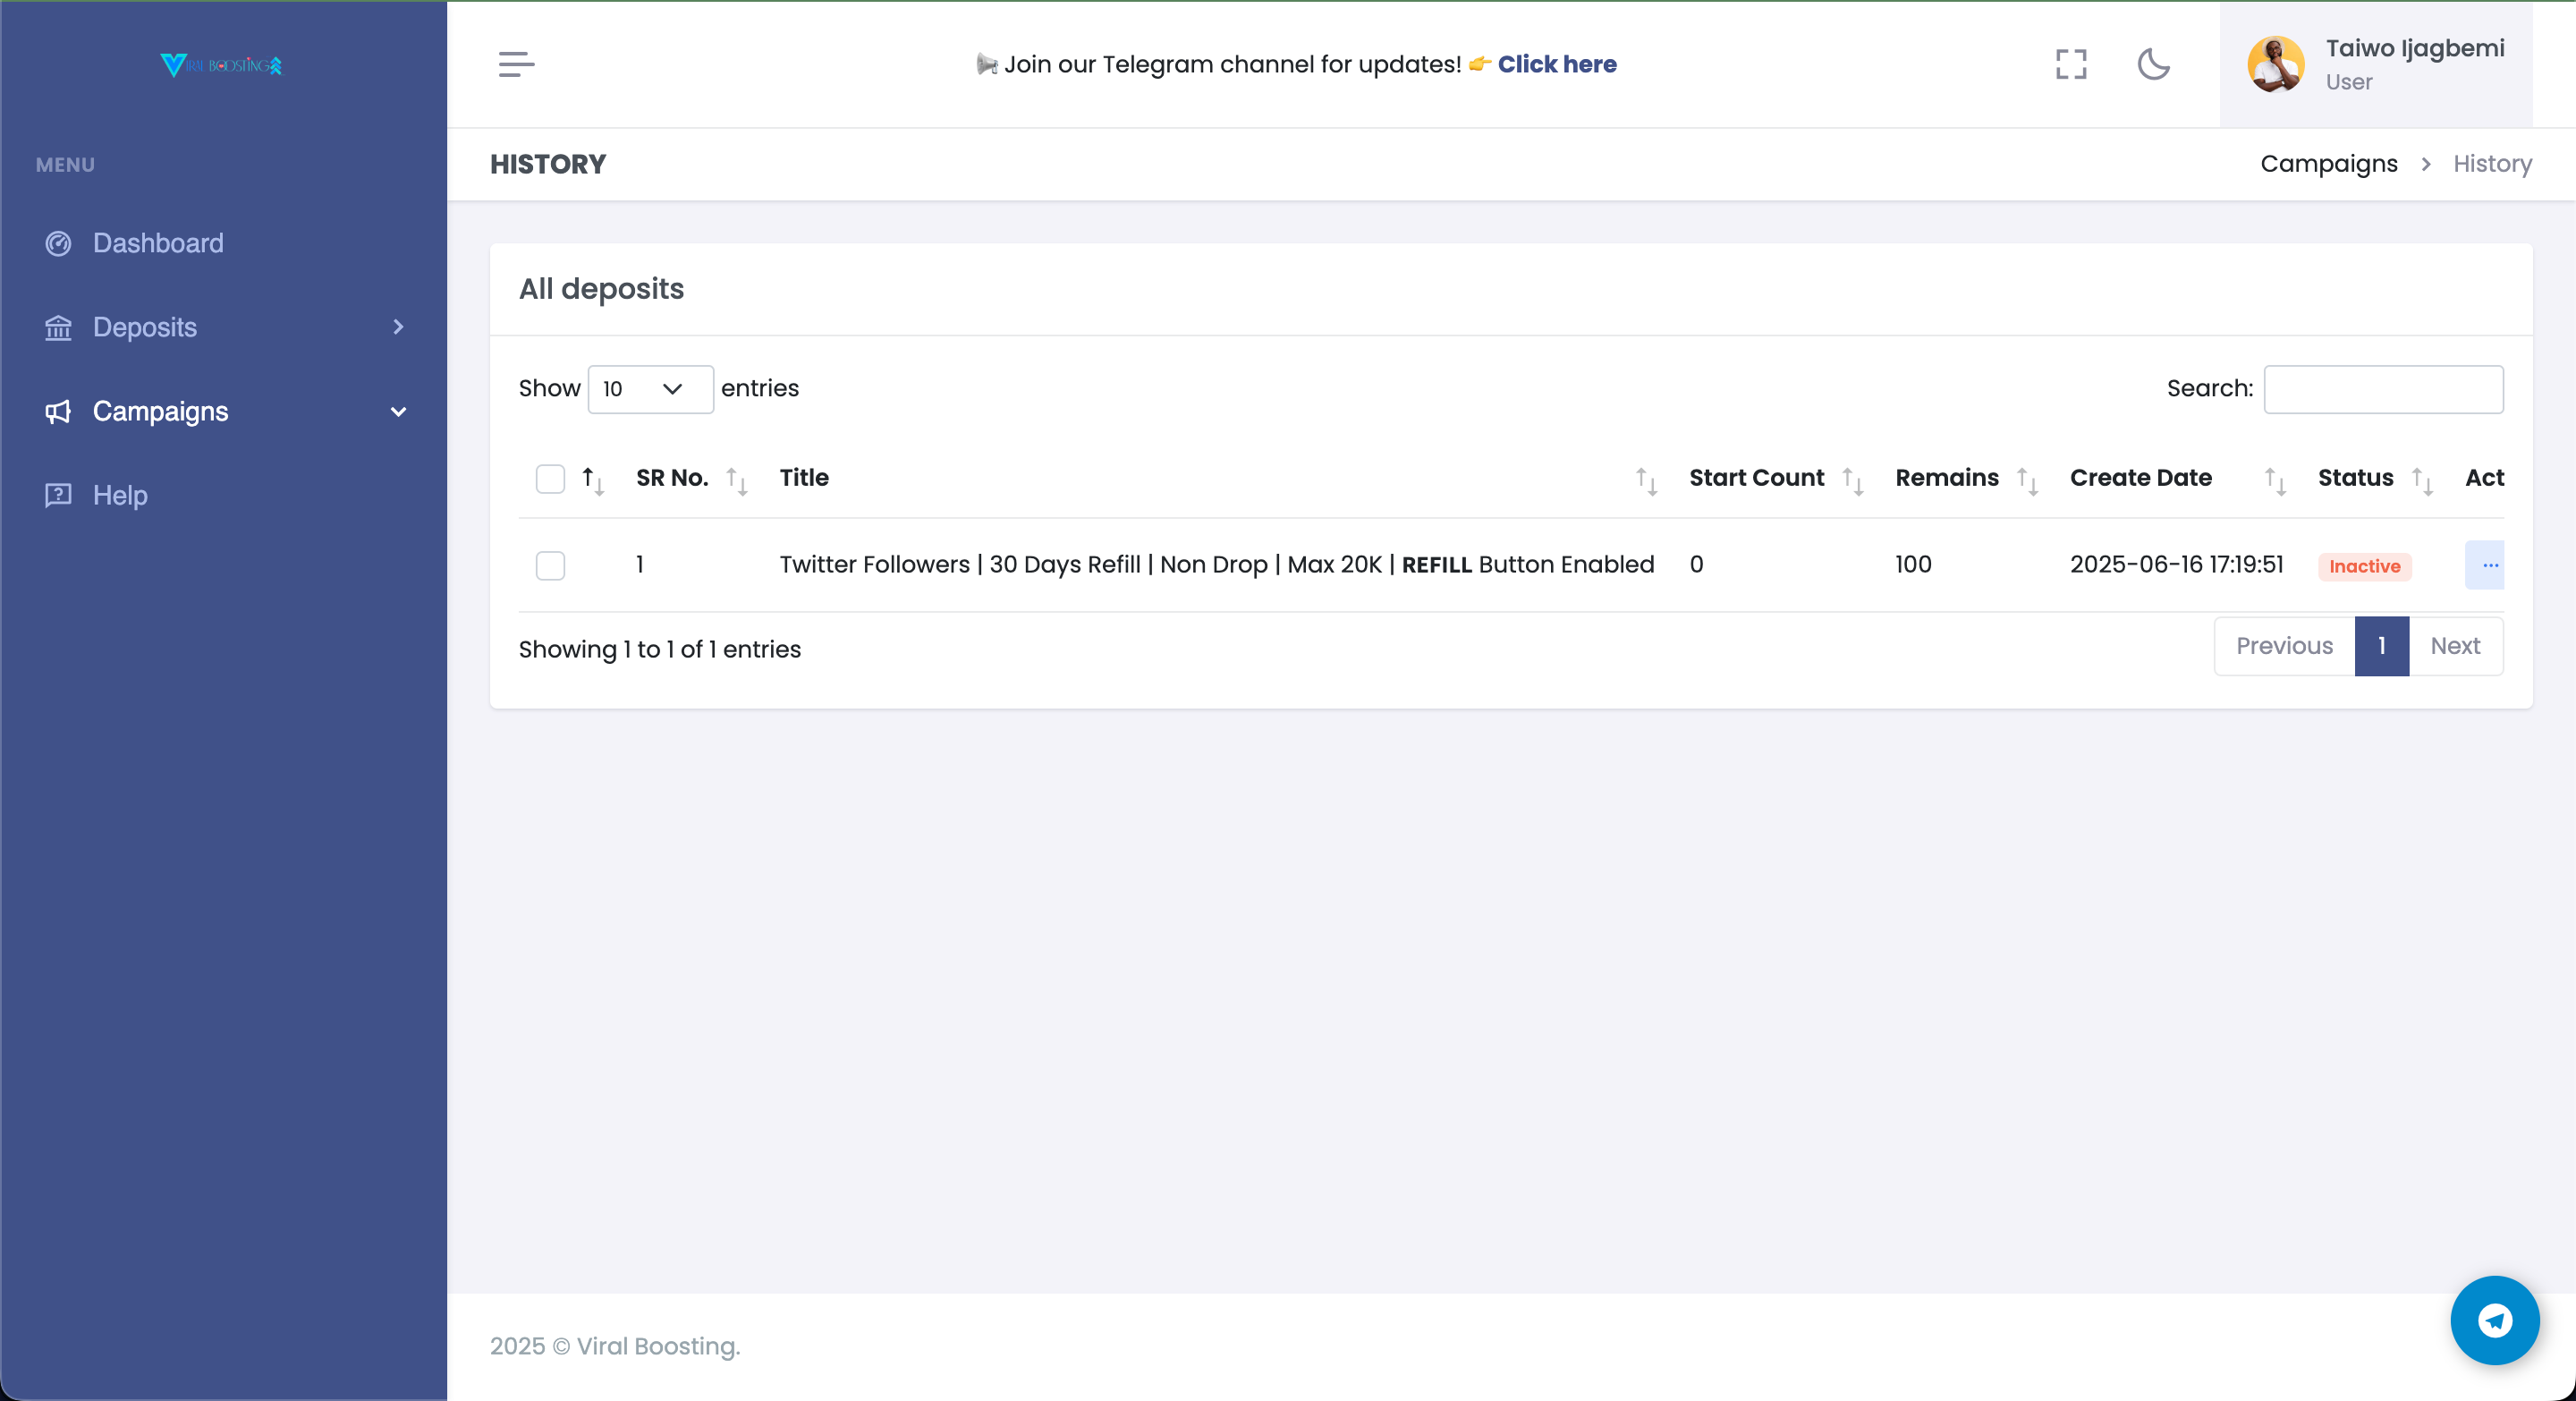
Task: Switch to dark mode with moon icon
Action: tap(2153, 64)
